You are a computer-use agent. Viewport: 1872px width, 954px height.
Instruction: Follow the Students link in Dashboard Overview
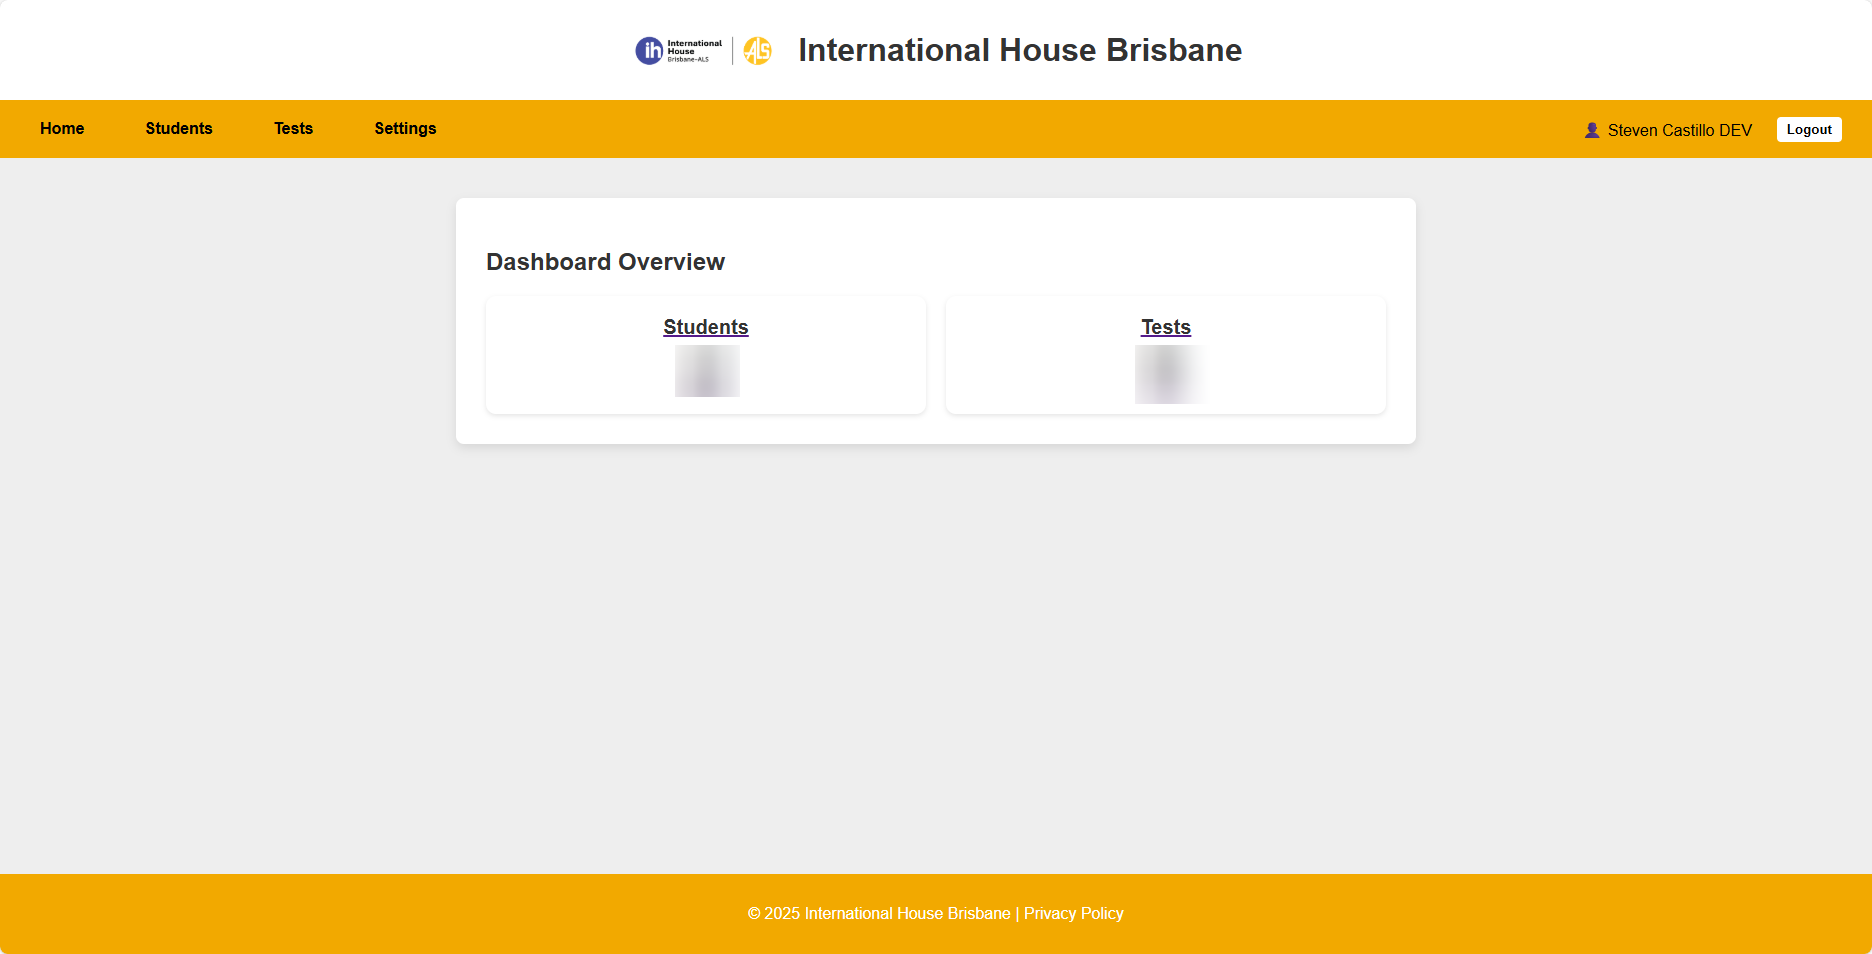pos(705,327)
